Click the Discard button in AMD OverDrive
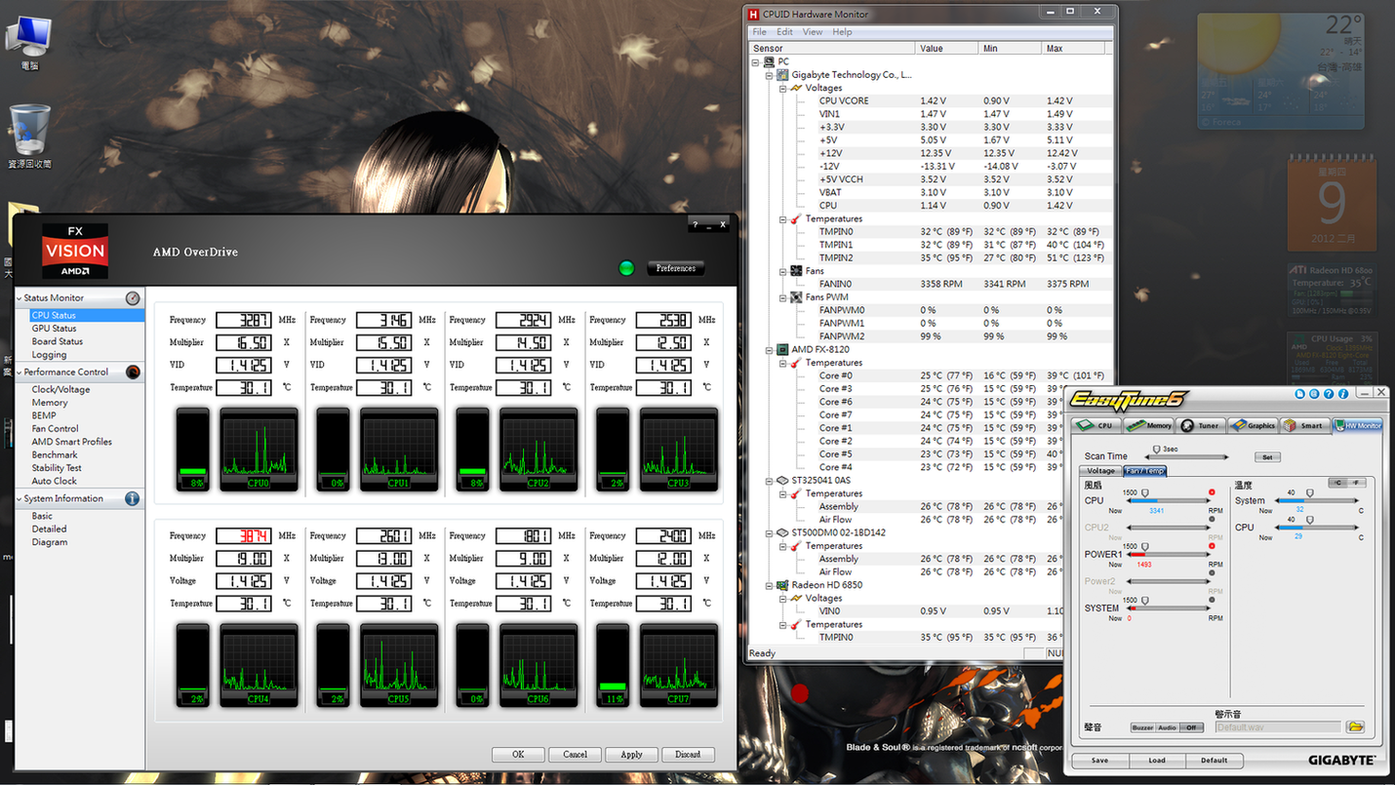The image size is (1395, 785). [688, 754]
